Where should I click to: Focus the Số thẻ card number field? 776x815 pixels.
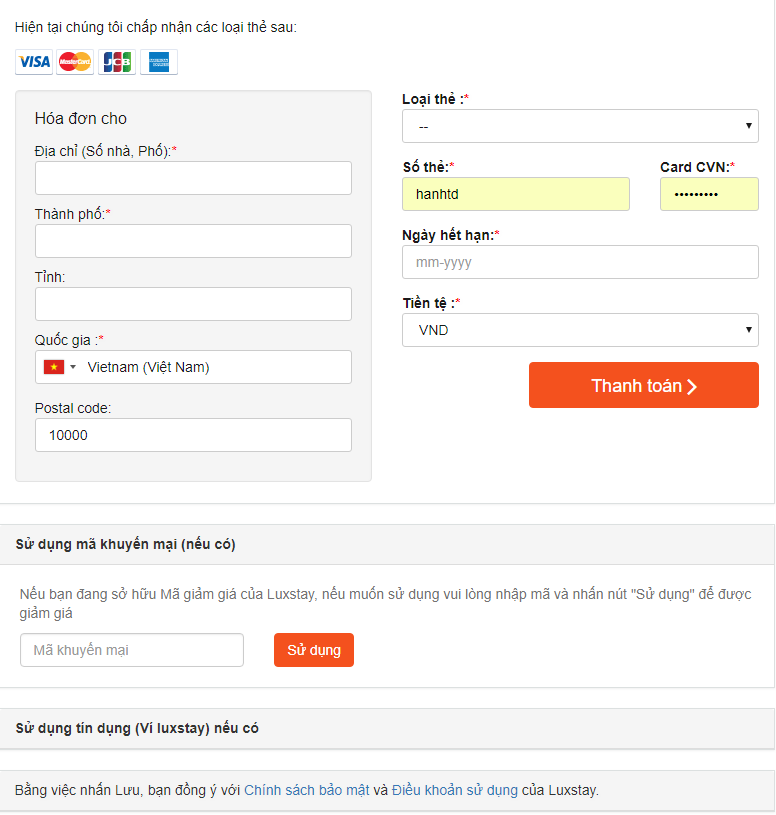pos(516,194)
